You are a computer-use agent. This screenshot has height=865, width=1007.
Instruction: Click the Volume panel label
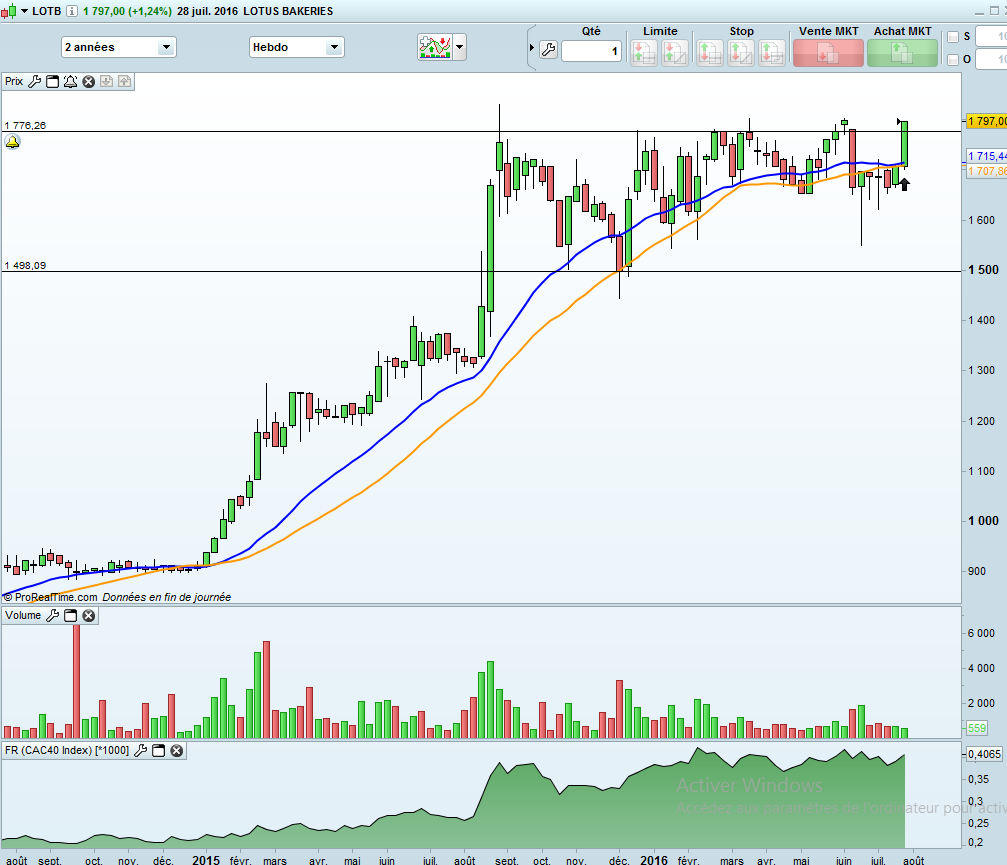pos(23,615)
